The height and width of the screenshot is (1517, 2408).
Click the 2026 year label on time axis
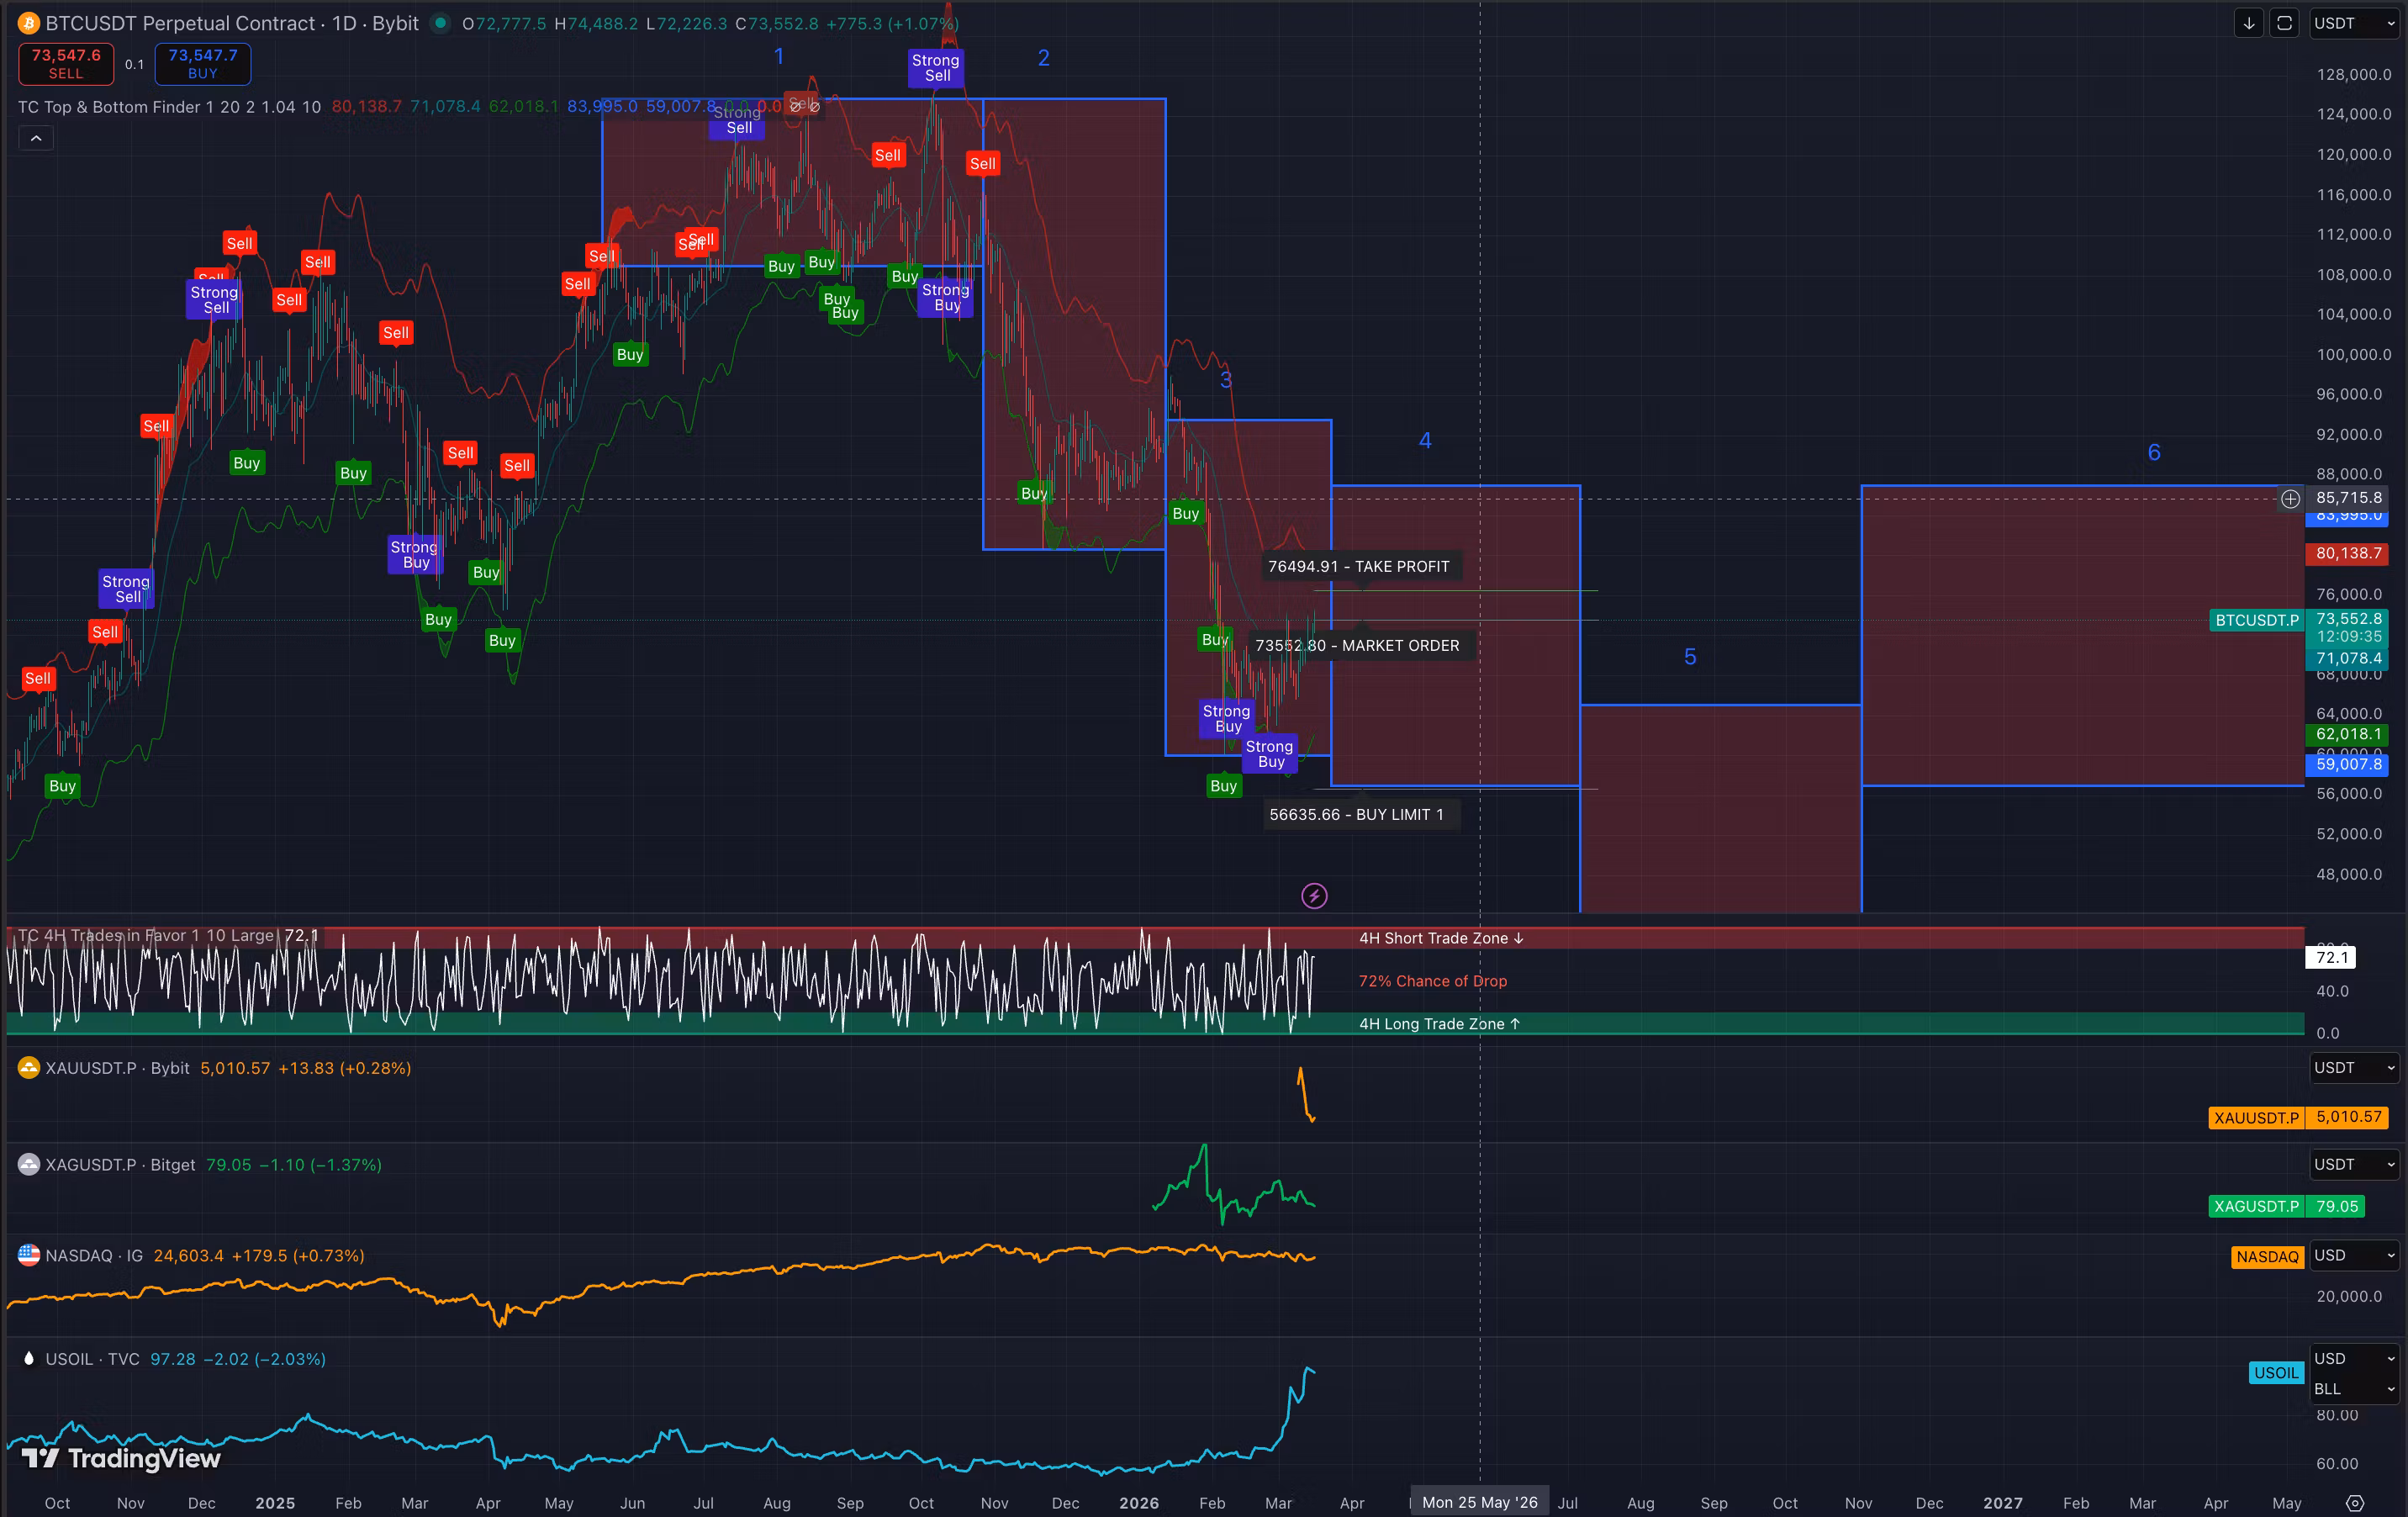click(x=1139, y=1503)
